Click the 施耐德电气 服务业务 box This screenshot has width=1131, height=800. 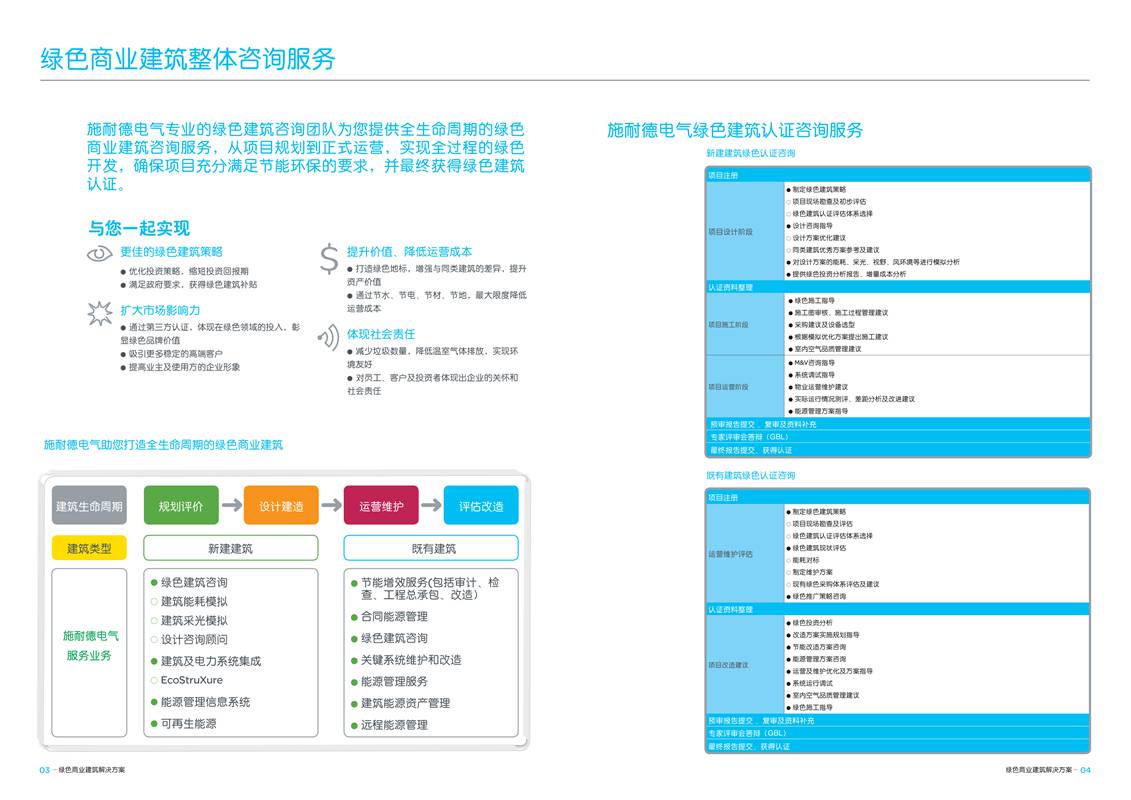(x=89, y=653)
